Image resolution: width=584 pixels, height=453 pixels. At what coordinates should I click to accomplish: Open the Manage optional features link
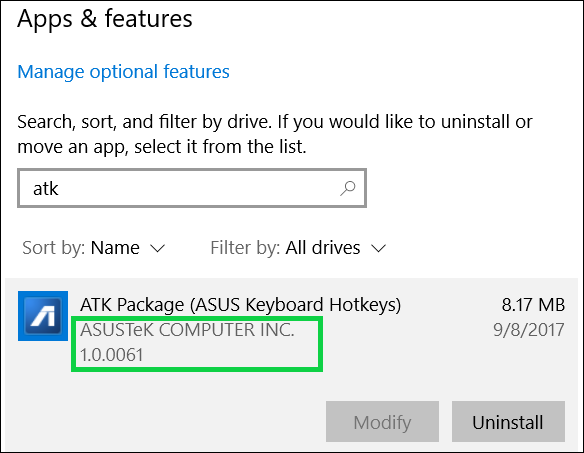[123, 72]
